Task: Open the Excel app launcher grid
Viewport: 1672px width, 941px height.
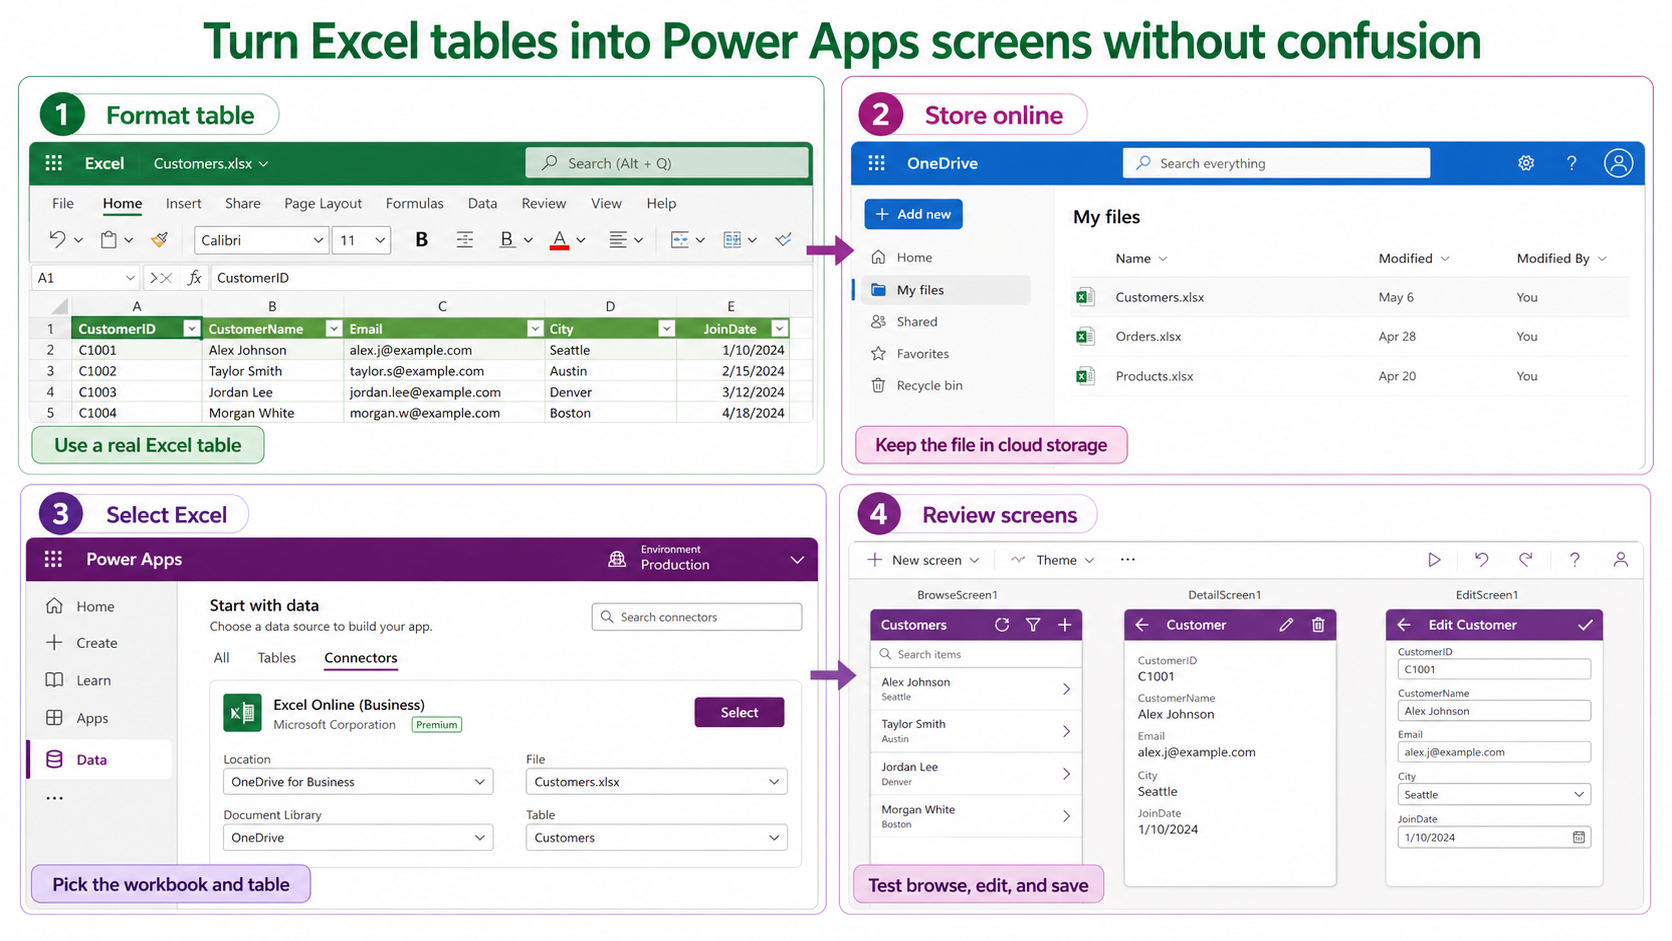Action: (54, 163)
